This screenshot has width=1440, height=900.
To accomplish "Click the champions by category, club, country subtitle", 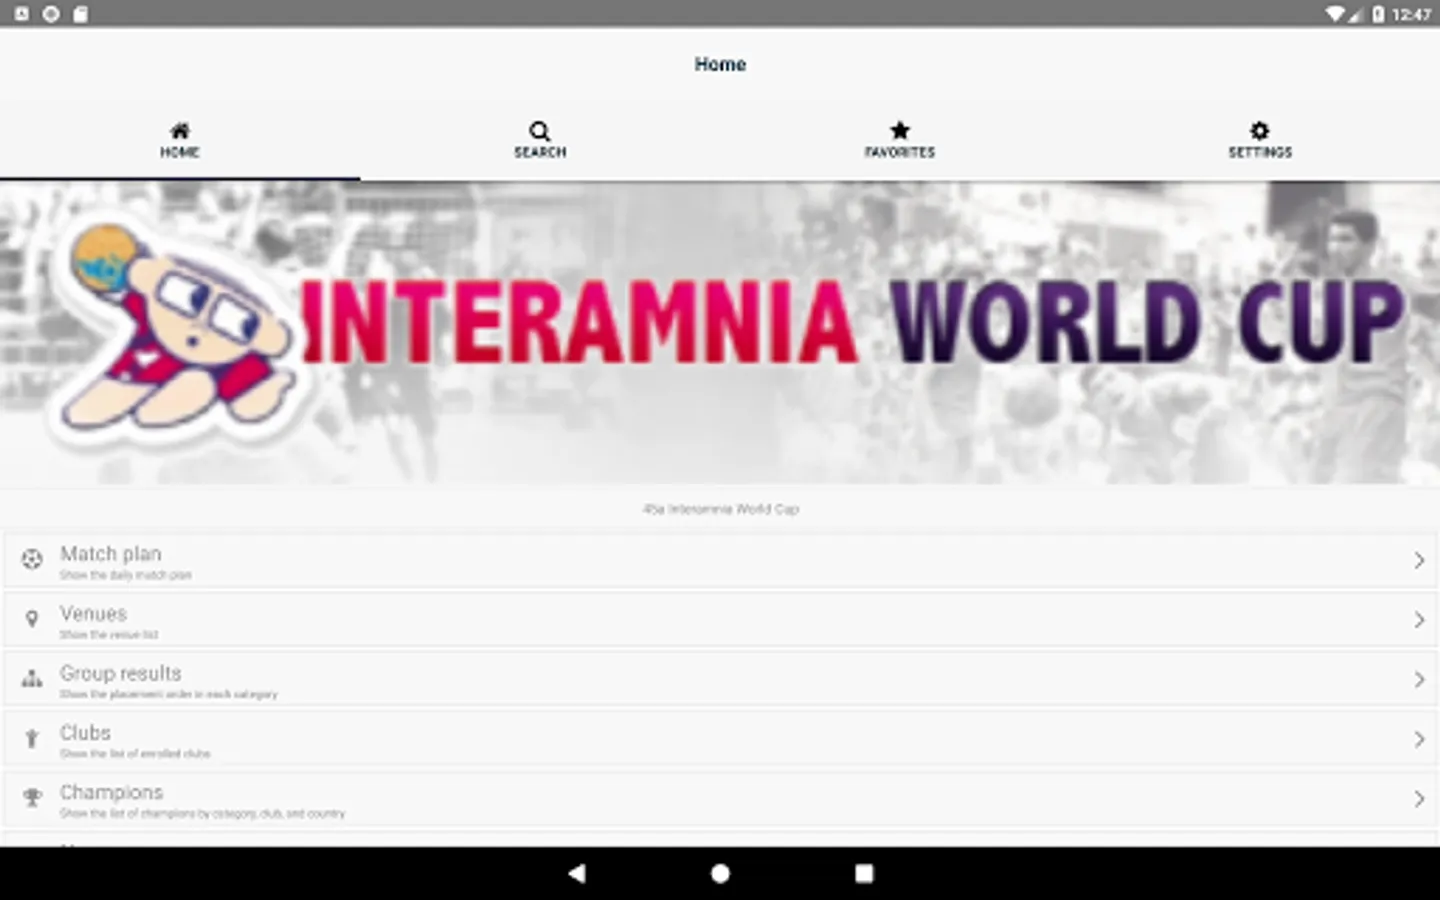I will [x=202, y=814].
